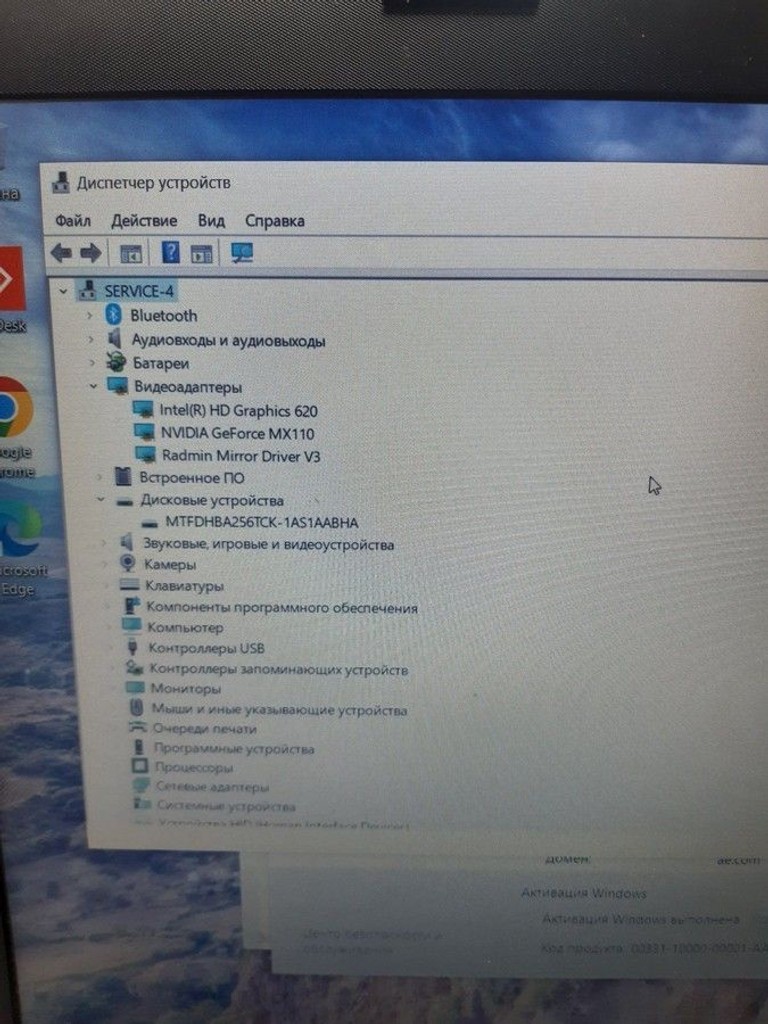Collapse the SERVICE-4 root node
The width and height of the screenshot is (768, 1024).
pos(63,291)
